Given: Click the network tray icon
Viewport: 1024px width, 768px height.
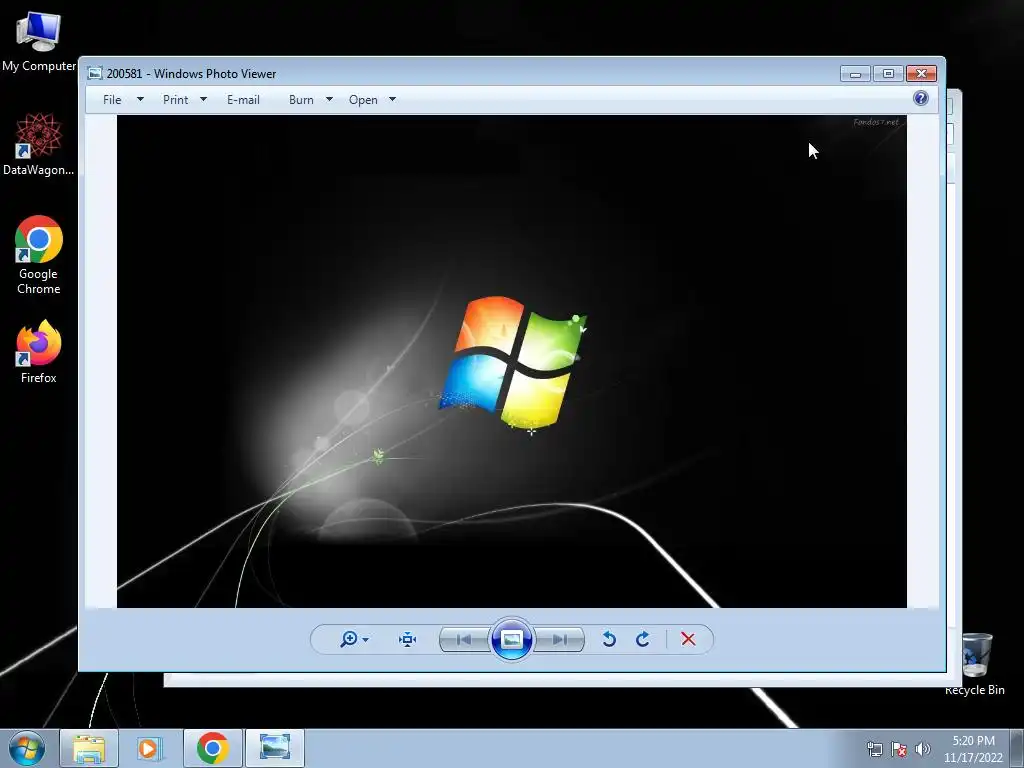Looking at the screenshot, I should 874,749.
